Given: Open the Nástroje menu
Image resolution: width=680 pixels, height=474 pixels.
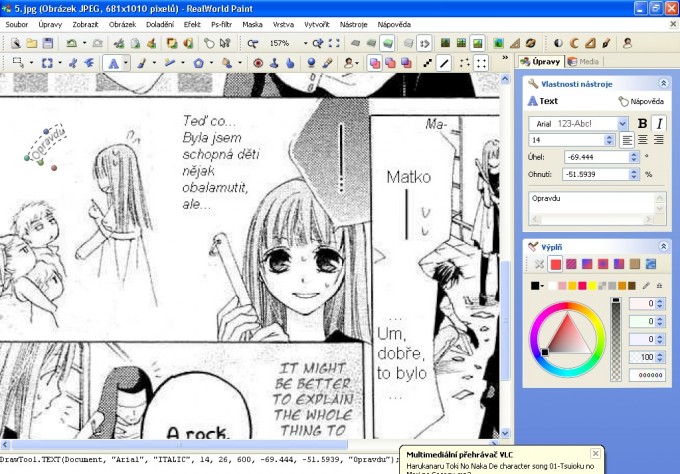Looking at the screenshot, I should coord(353,24).
